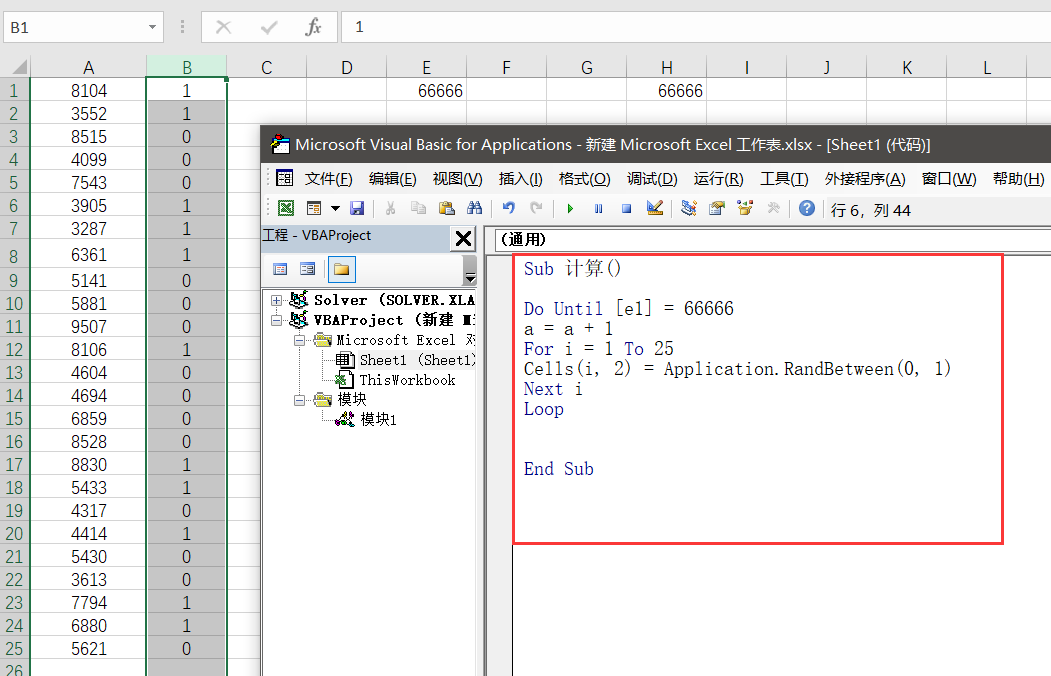
Task: Toggle Folders view in the project panel
Action: tap(341, 269)
